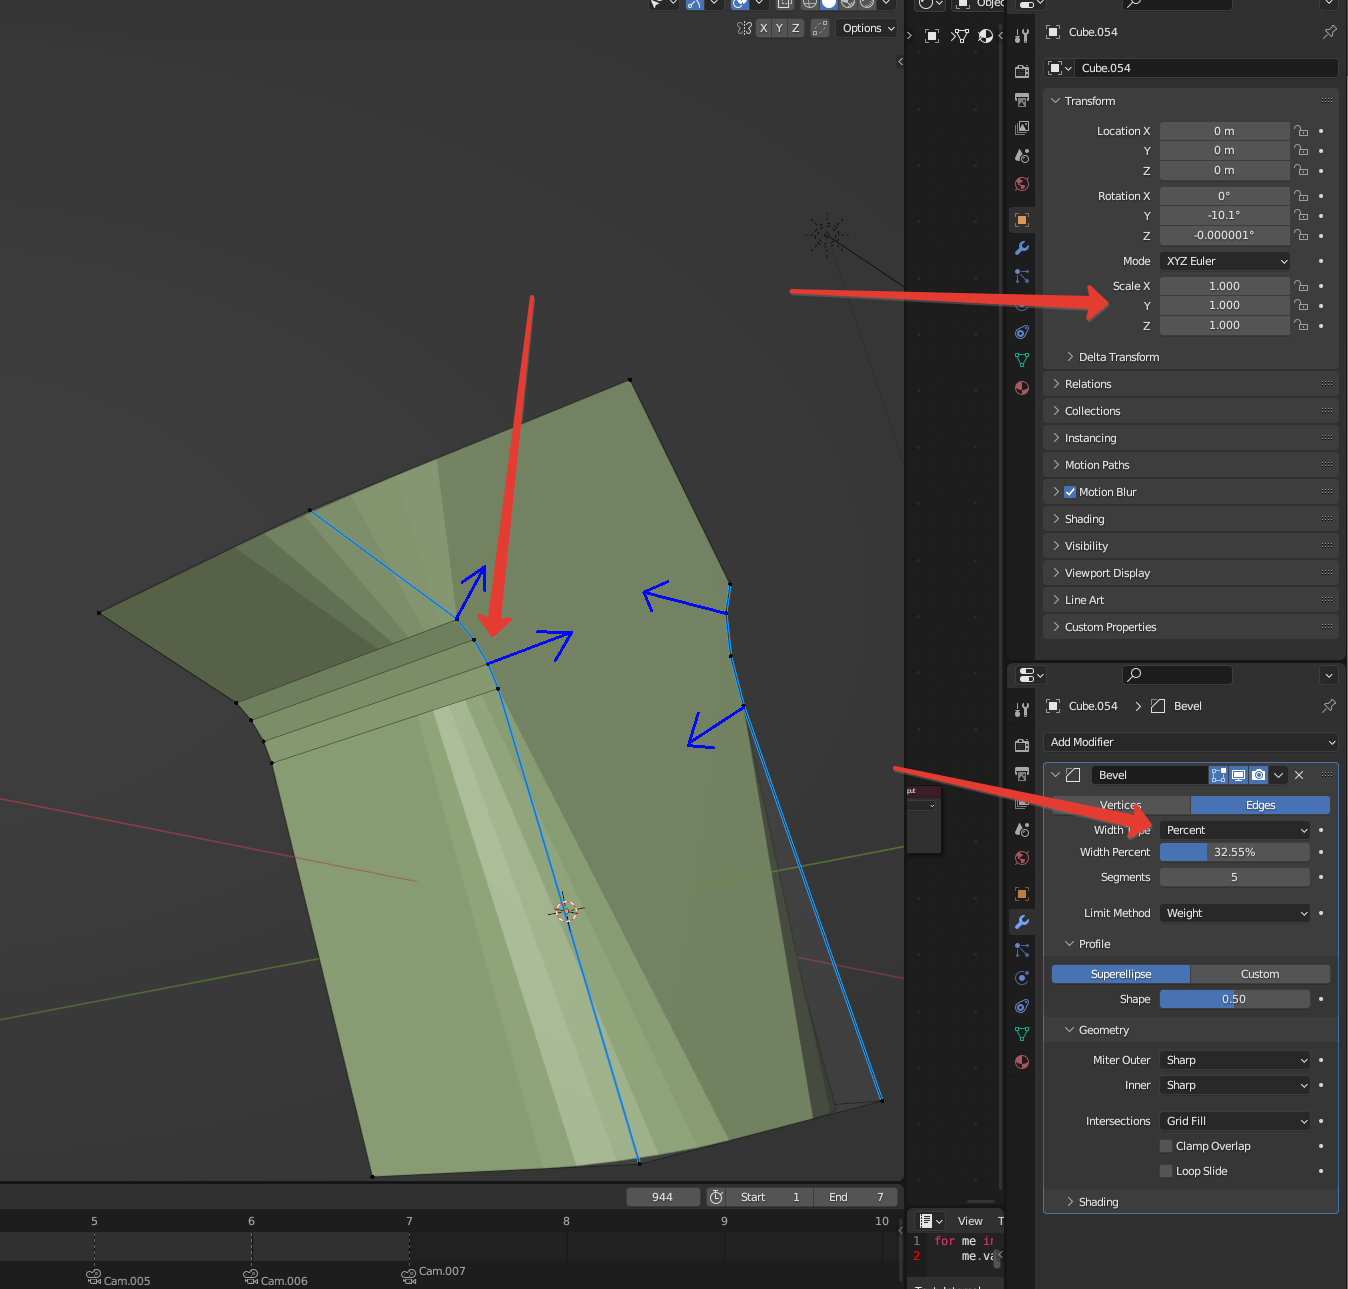Open the Options dropdown in viewport header

(868, 28)
